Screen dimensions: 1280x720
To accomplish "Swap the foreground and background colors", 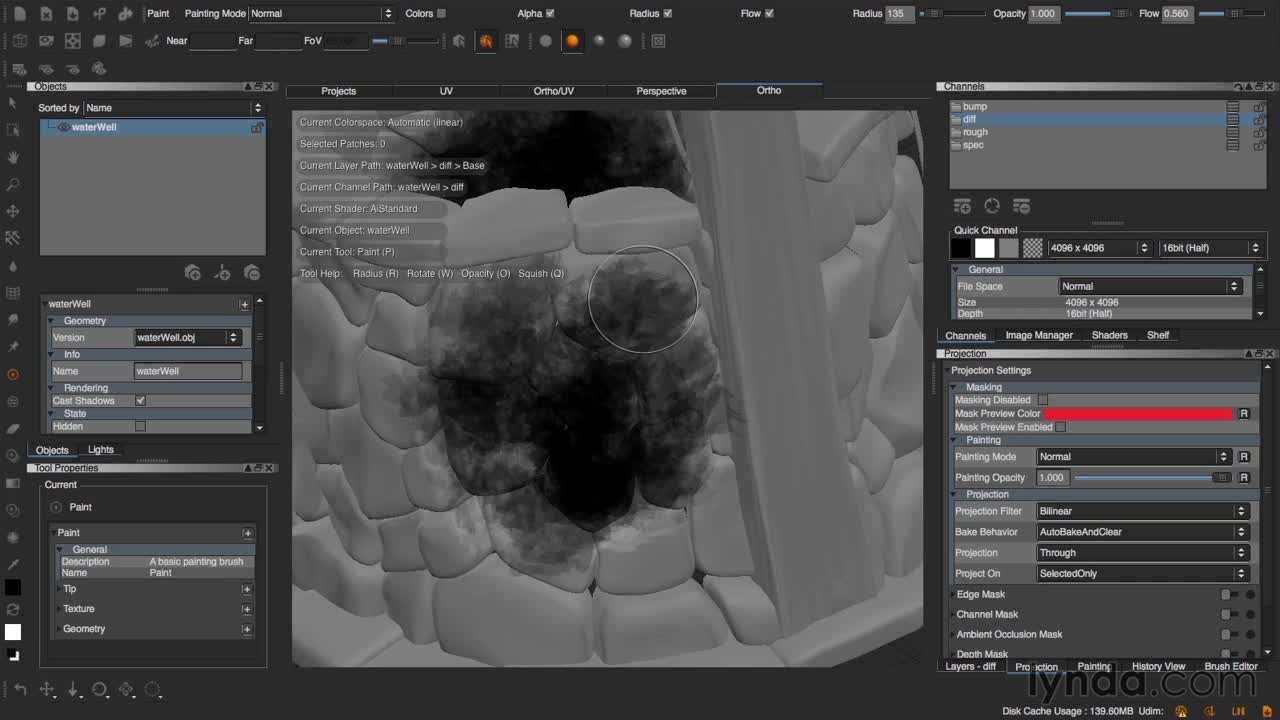I will 13,609.
